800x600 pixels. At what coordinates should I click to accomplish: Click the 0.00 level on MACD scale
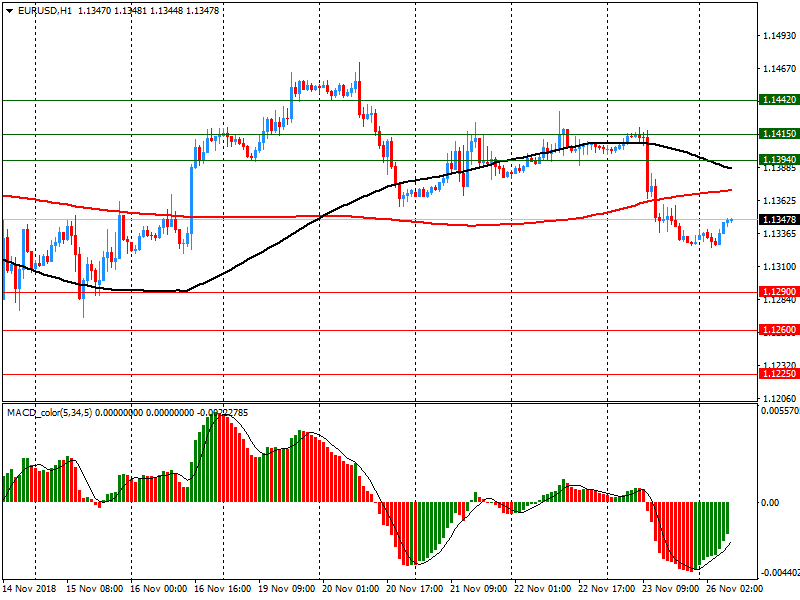pos(770,503)
